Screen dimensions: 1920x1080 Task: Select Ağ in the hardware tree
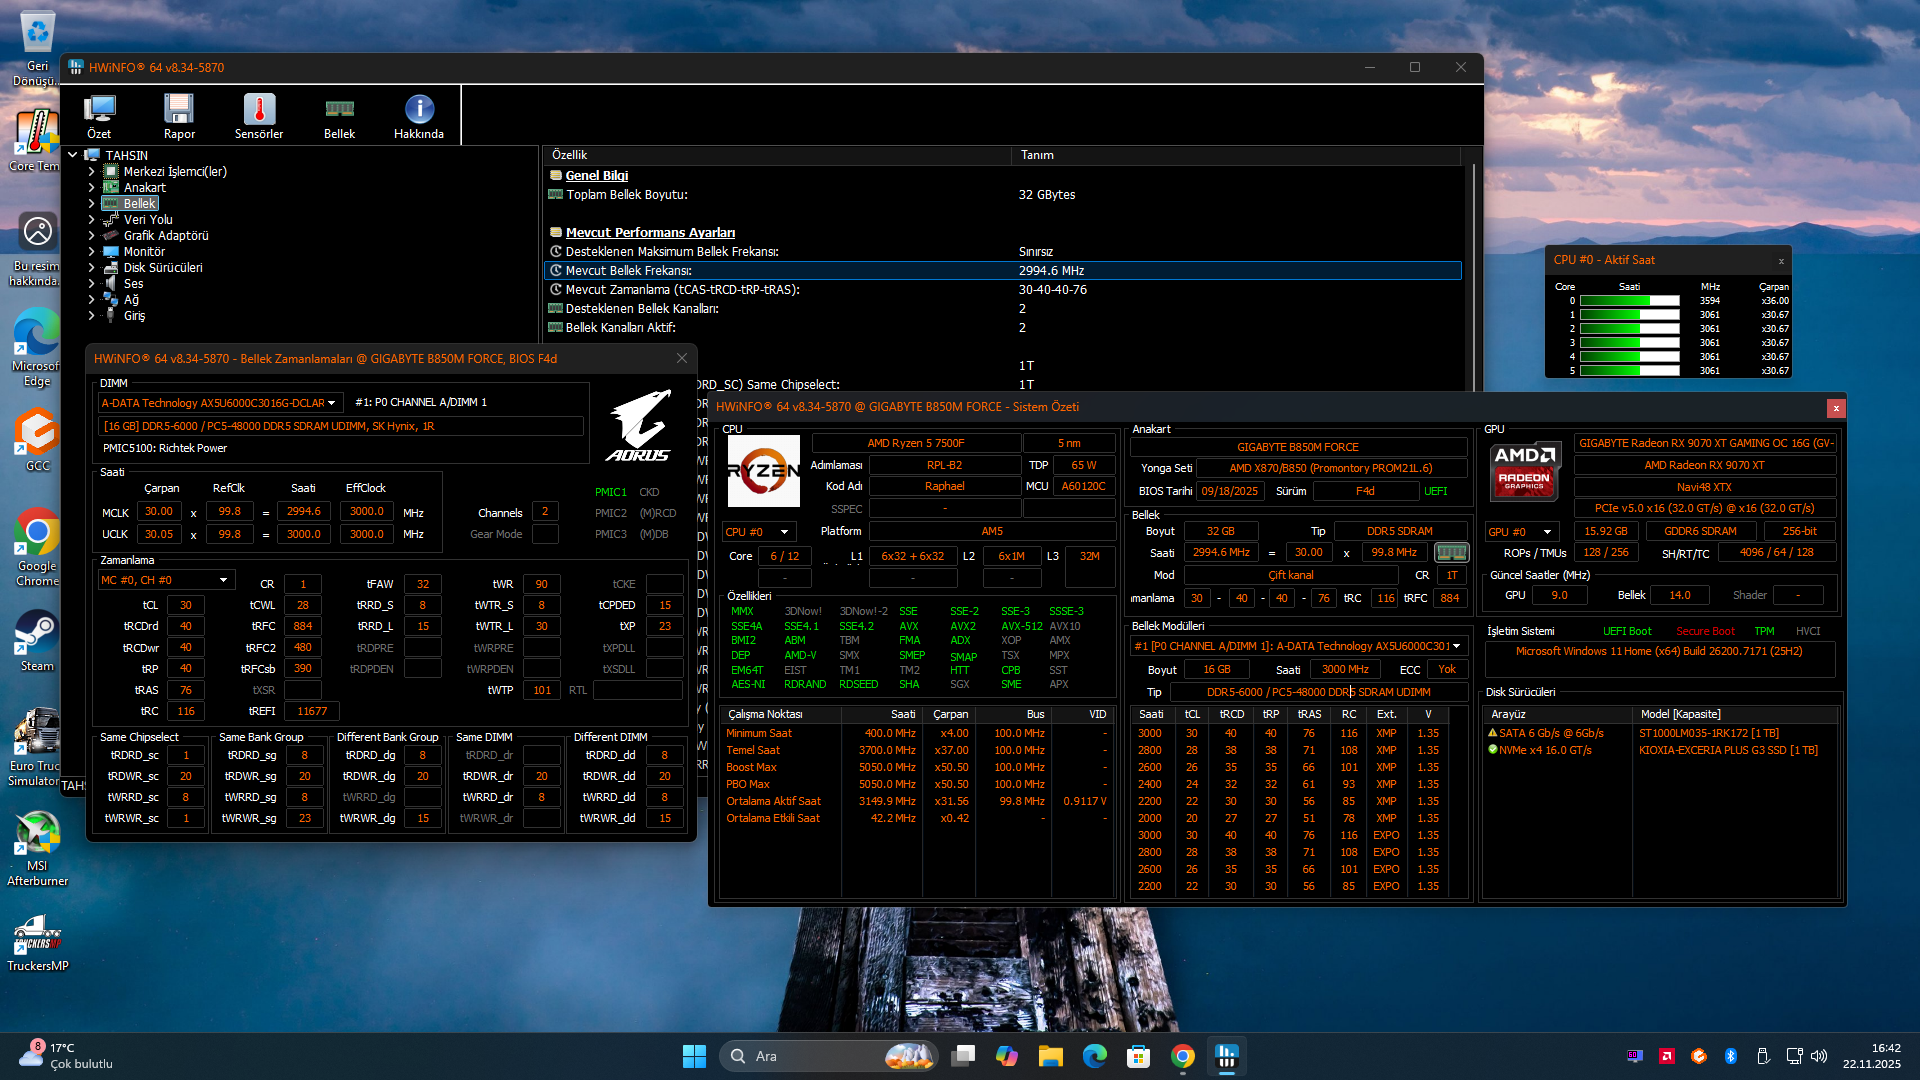[x=131, y=300]
